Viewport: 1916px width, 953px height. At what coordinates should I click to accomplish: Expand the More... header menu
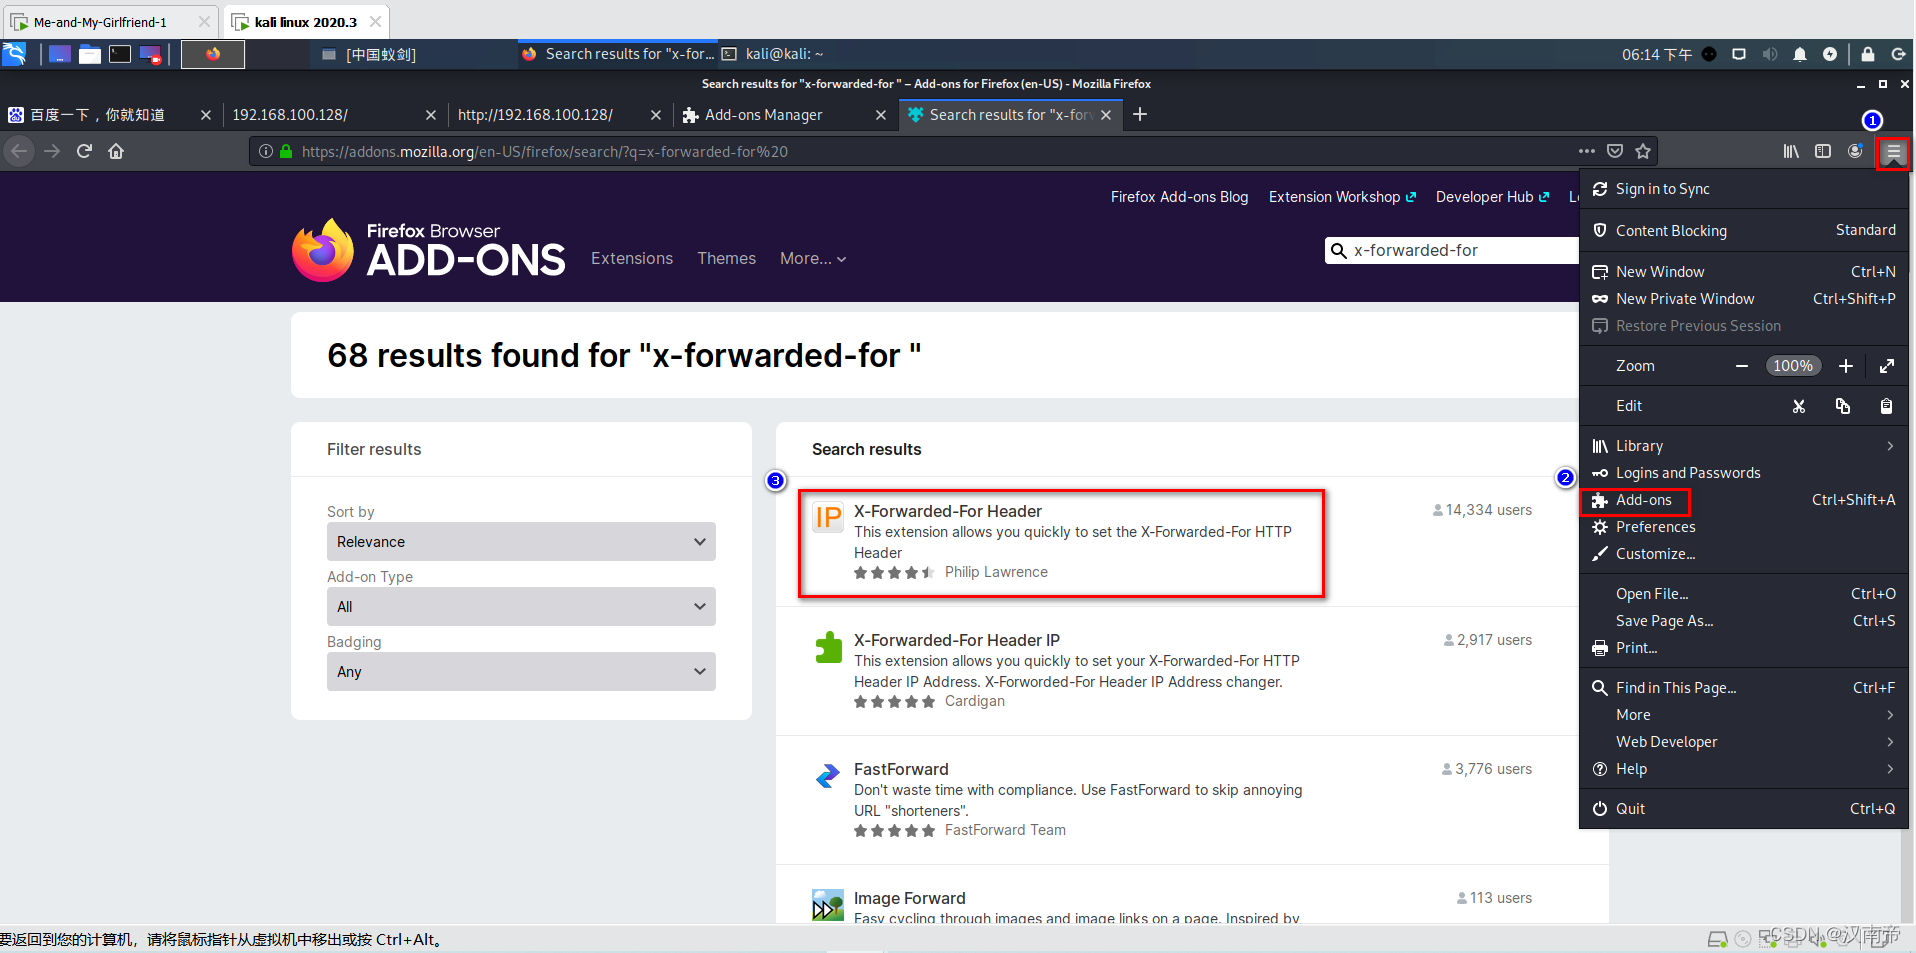[x=813, y=258]
